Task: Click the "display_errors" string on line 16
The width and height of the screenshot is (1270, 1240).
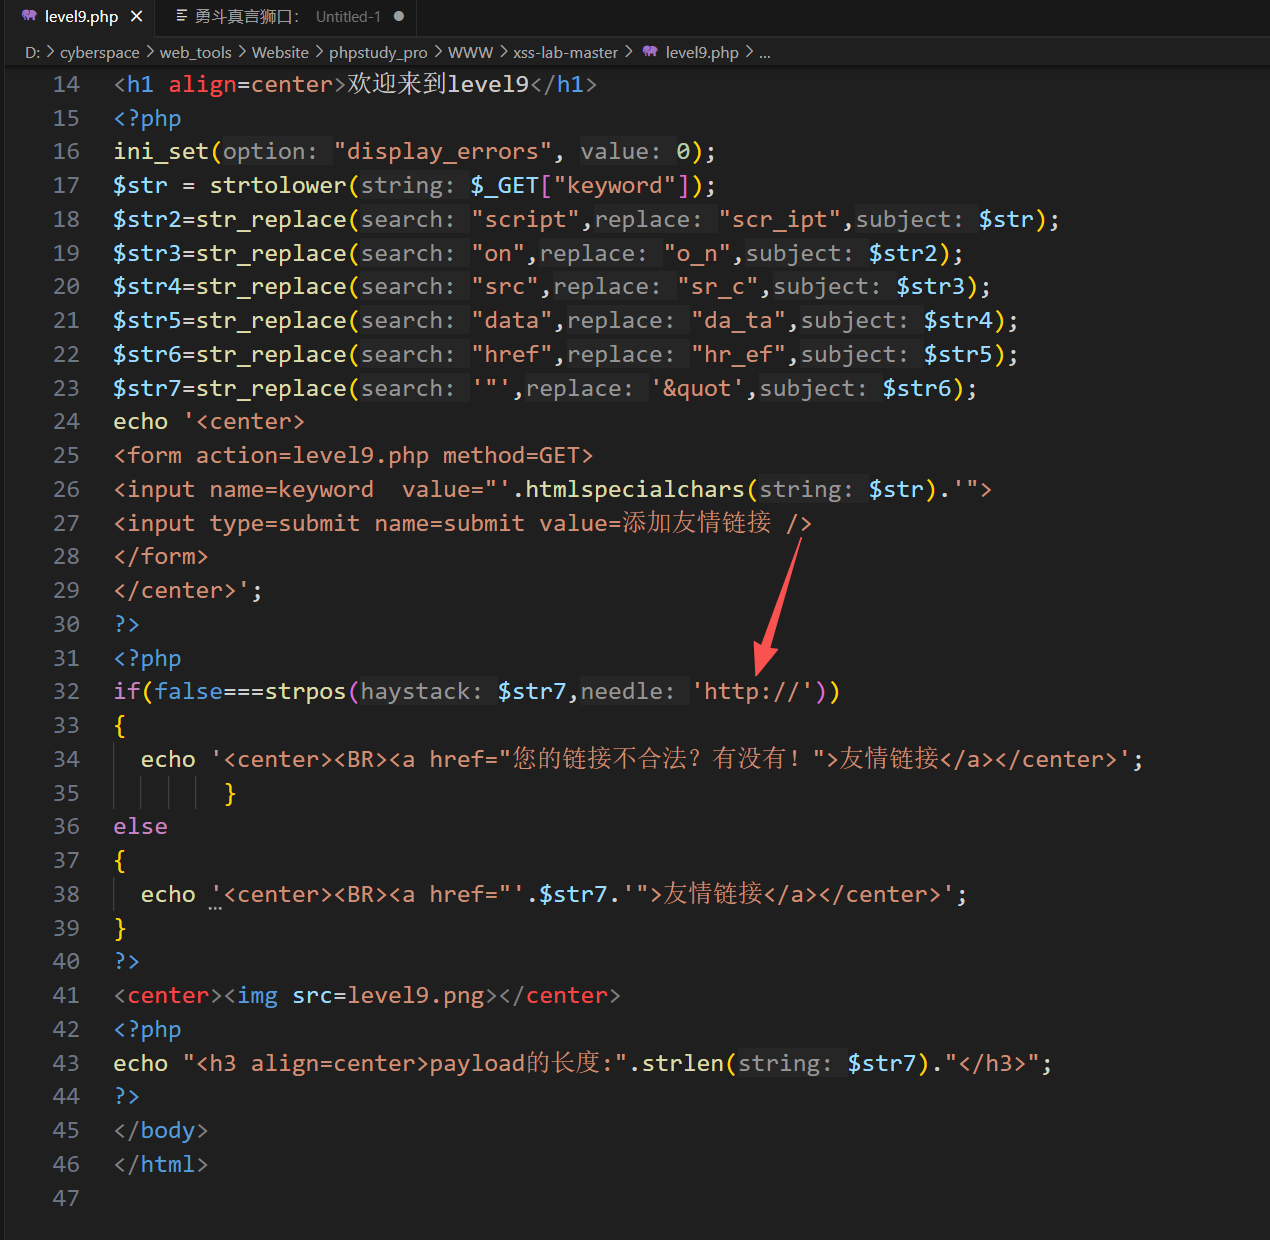Action: [x=443, y=152]
